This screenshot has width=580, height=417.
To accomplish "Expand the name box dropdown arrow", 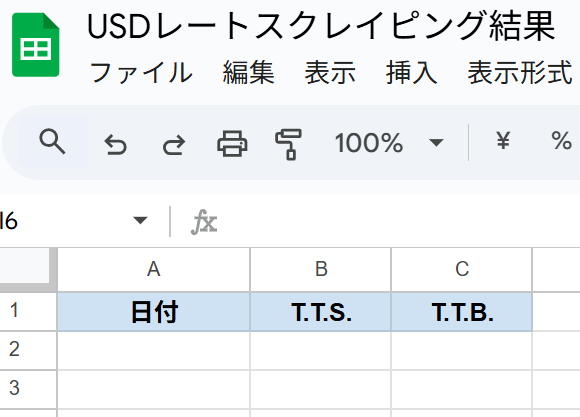I will coord(140,221).
